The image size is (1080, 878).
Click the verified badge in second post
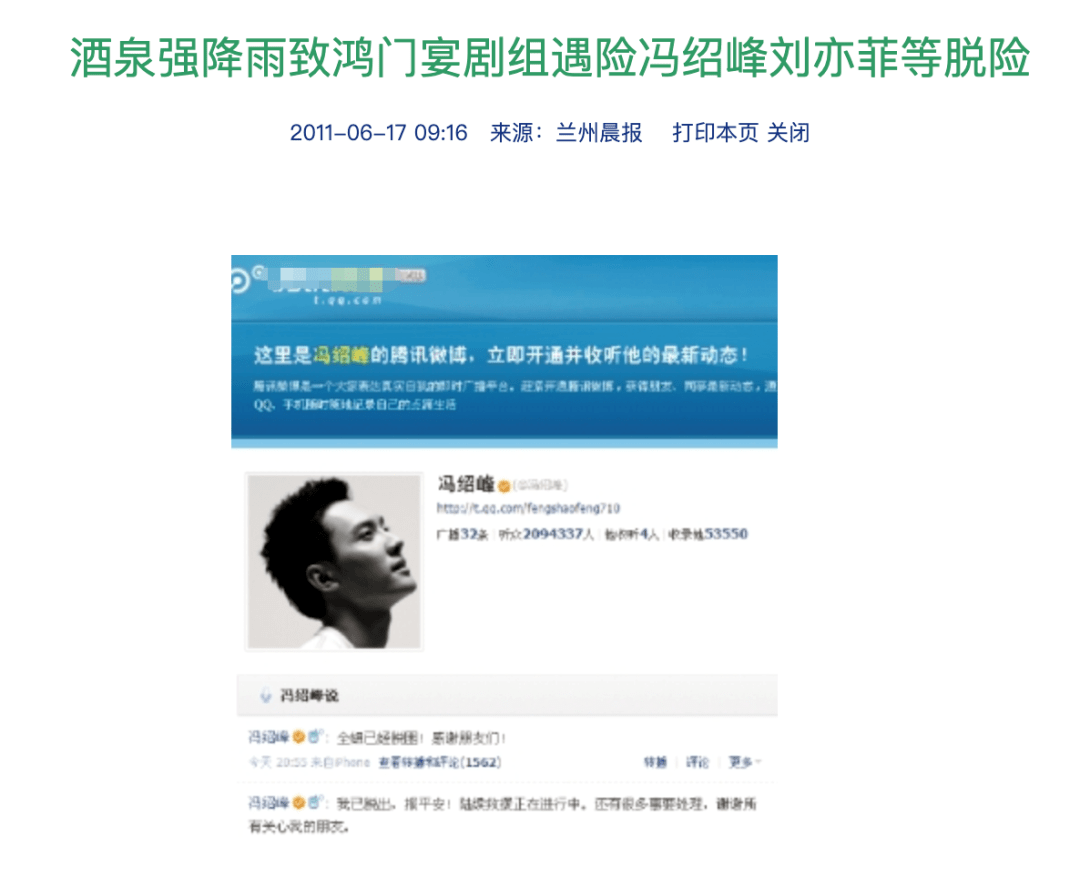(x=299, y=803)
